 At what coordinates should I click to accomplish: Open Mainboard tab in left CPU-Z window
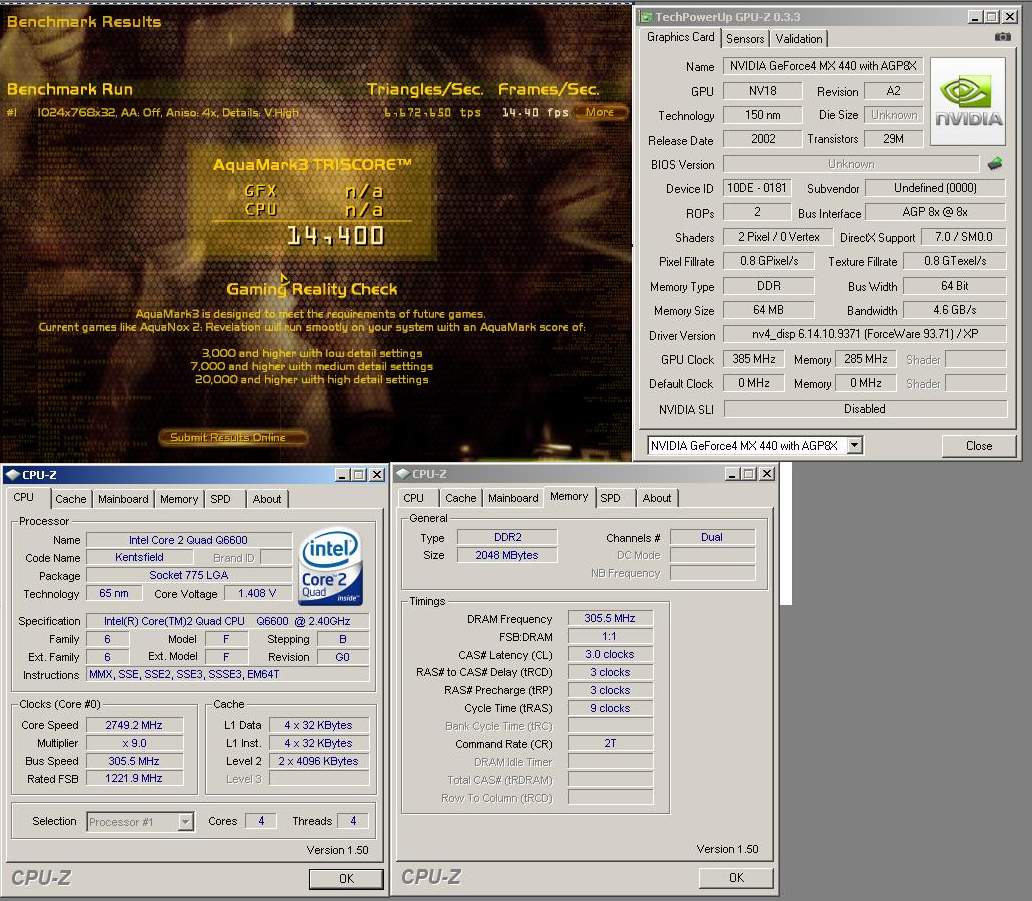(123, 499)
